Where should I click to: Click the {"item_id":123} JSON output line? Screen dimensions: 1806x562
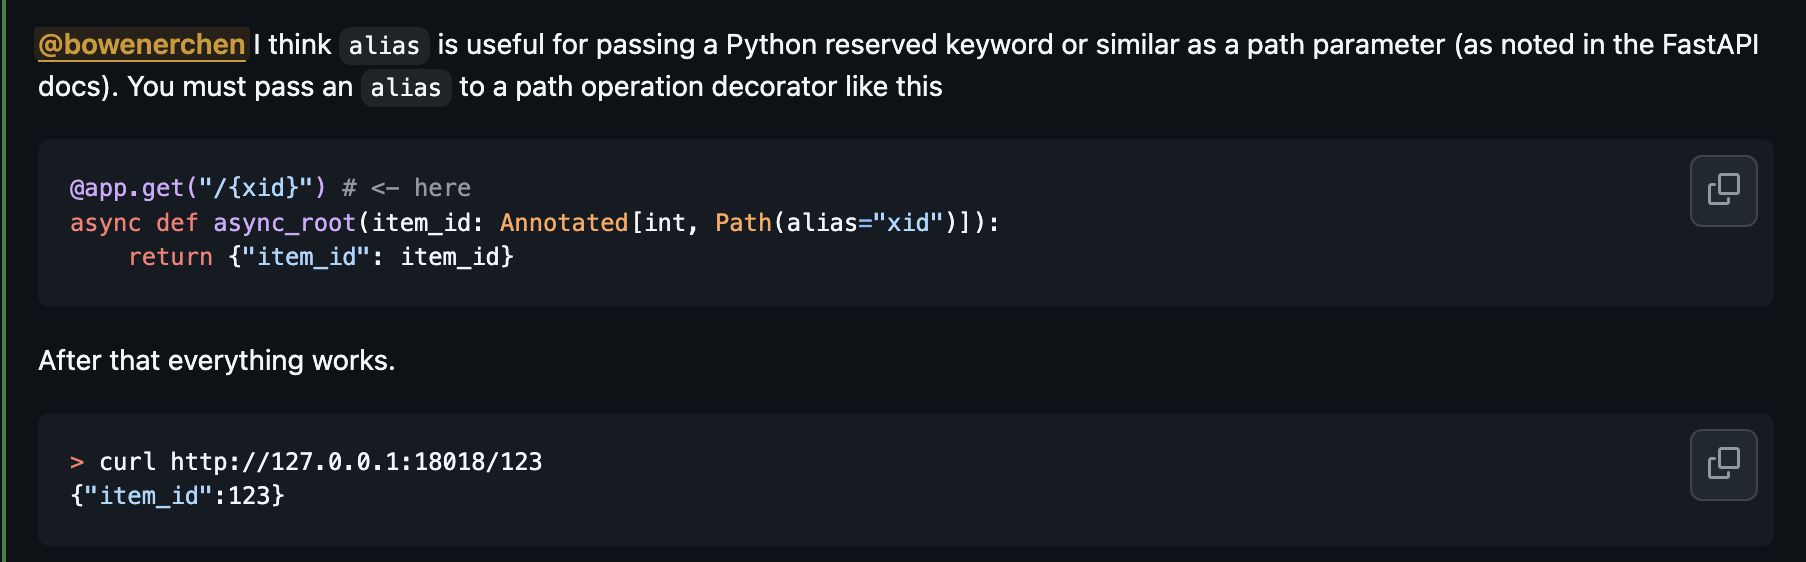click(x=177, y=496)
